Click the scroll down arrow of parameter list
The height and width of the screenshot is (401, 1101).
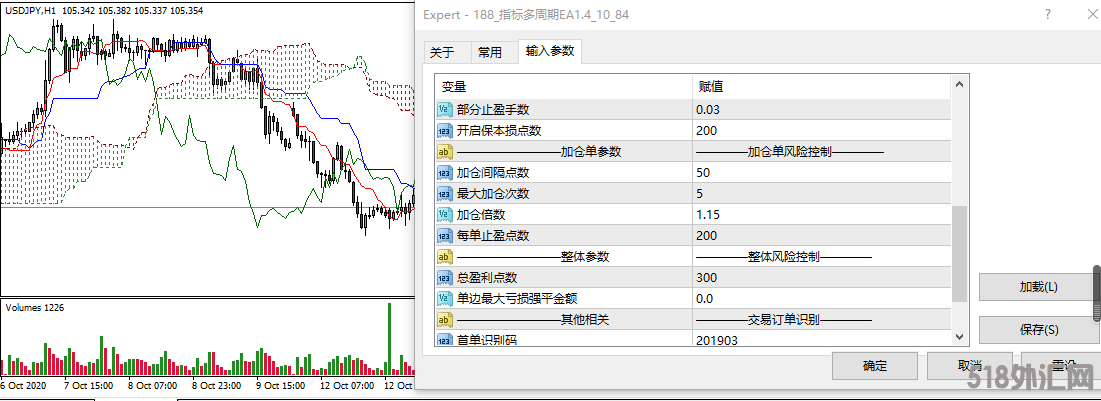(x=959, y=337)
